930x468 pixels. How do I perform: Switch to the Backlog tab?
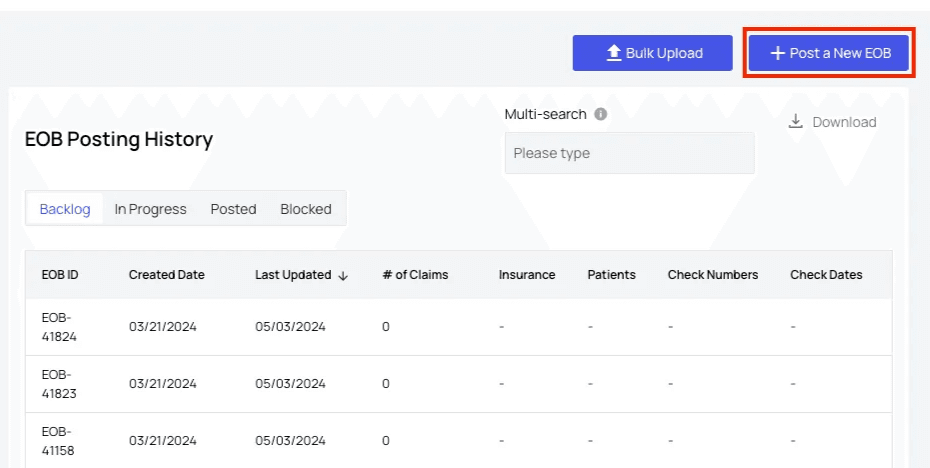(65, 209)
